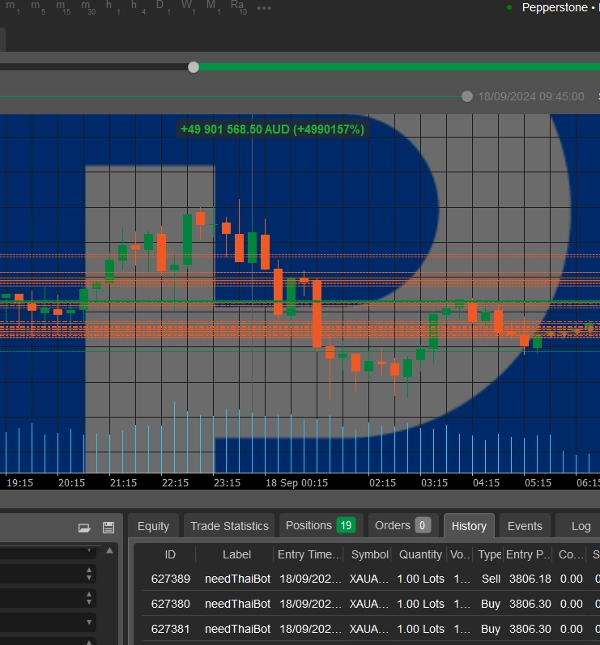600x645 pixels.
Task: Choose the Ra10 range timeframe
Action: click(238, 8)
